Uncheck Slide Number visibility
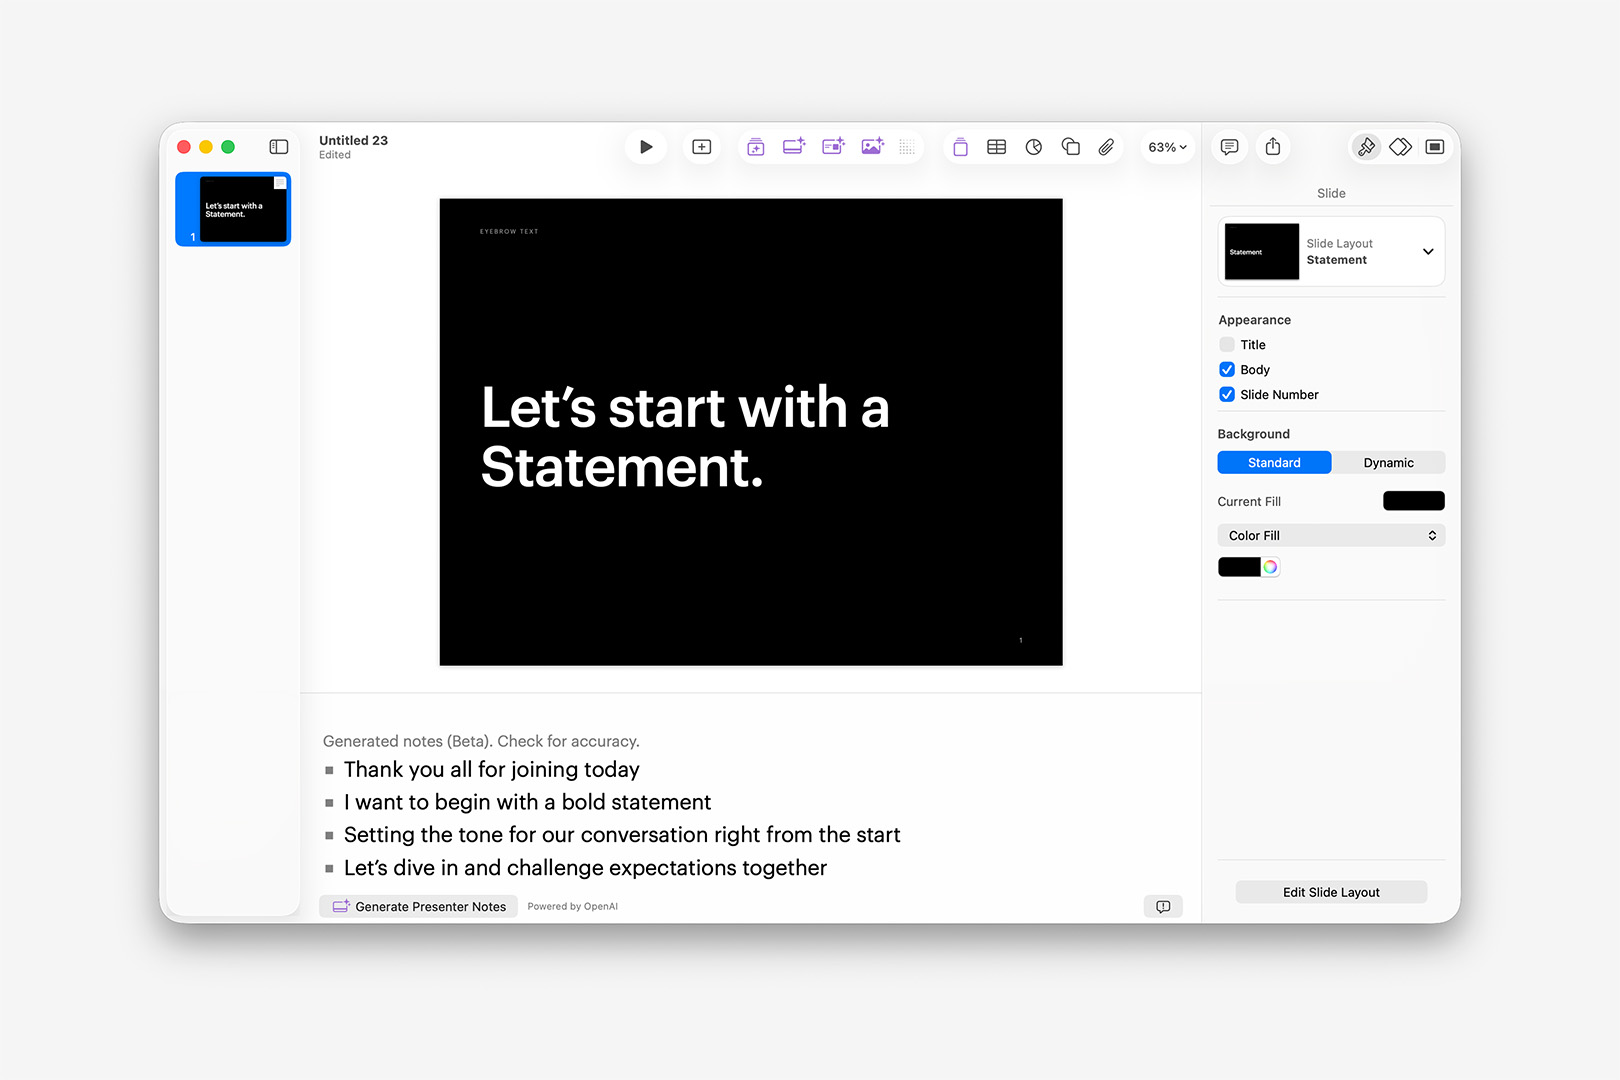The width and height of the screenshot is (1620, 1080). tap(1227, 394)
